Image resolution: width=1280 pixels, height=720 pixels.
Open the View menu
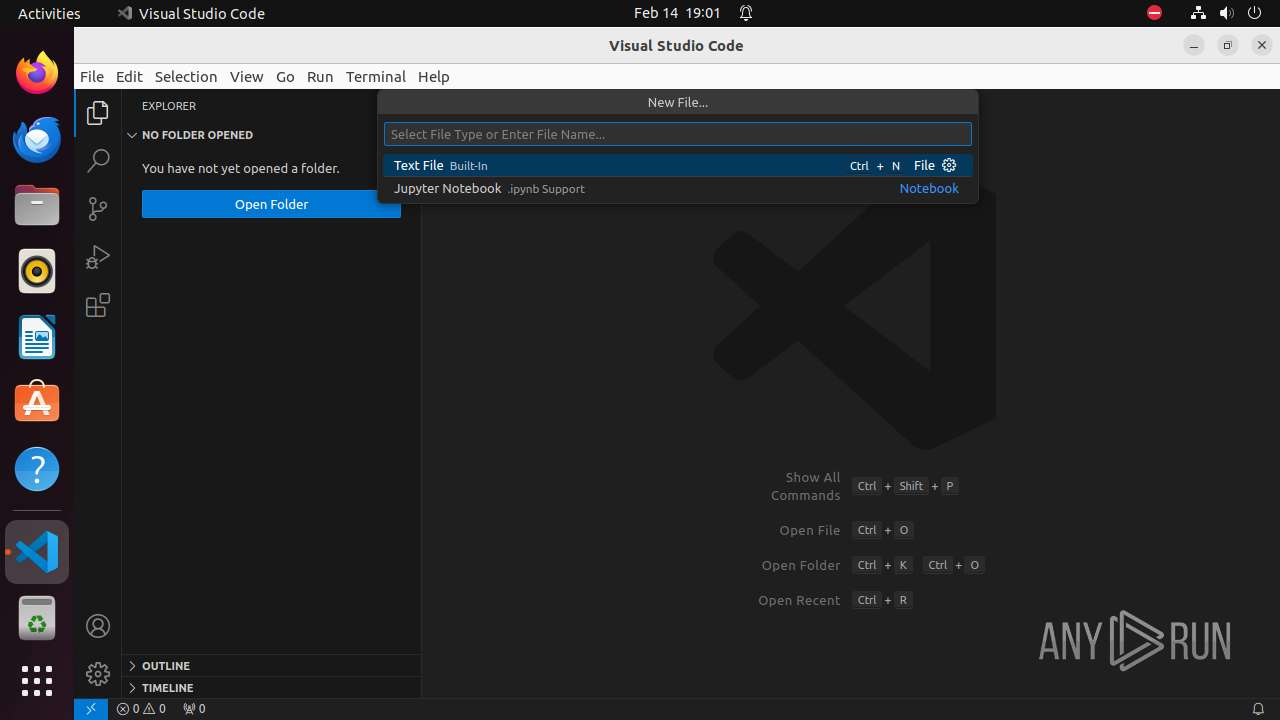coord(246,76)
